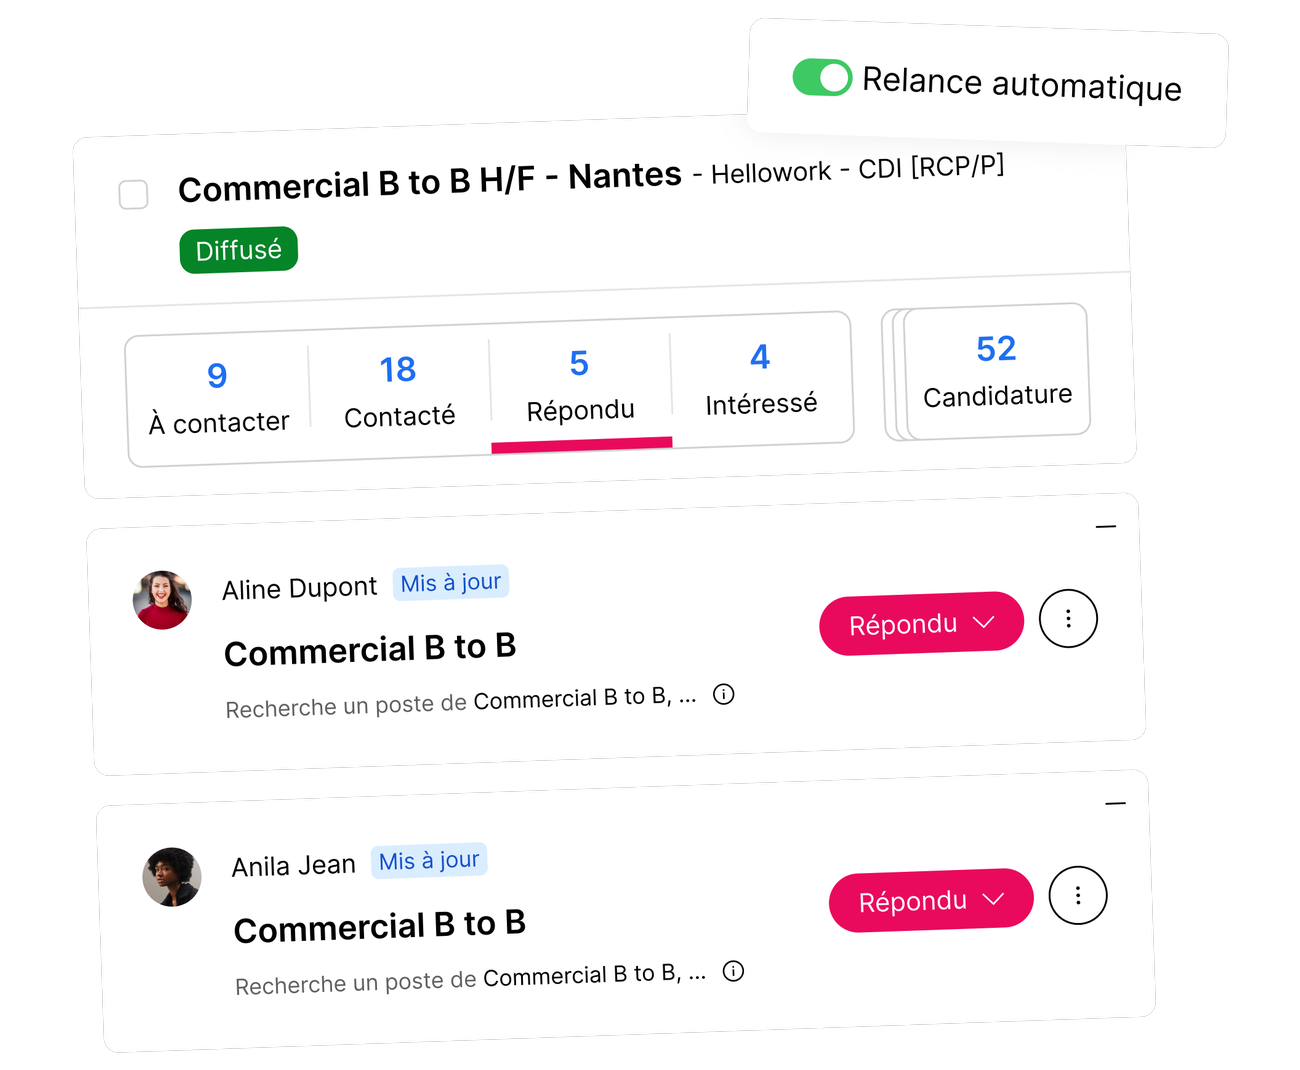Open Répondu status dropdown for Aline Dupont
Viewport: 1300px width, 1070px height.
tap(921, 624)
